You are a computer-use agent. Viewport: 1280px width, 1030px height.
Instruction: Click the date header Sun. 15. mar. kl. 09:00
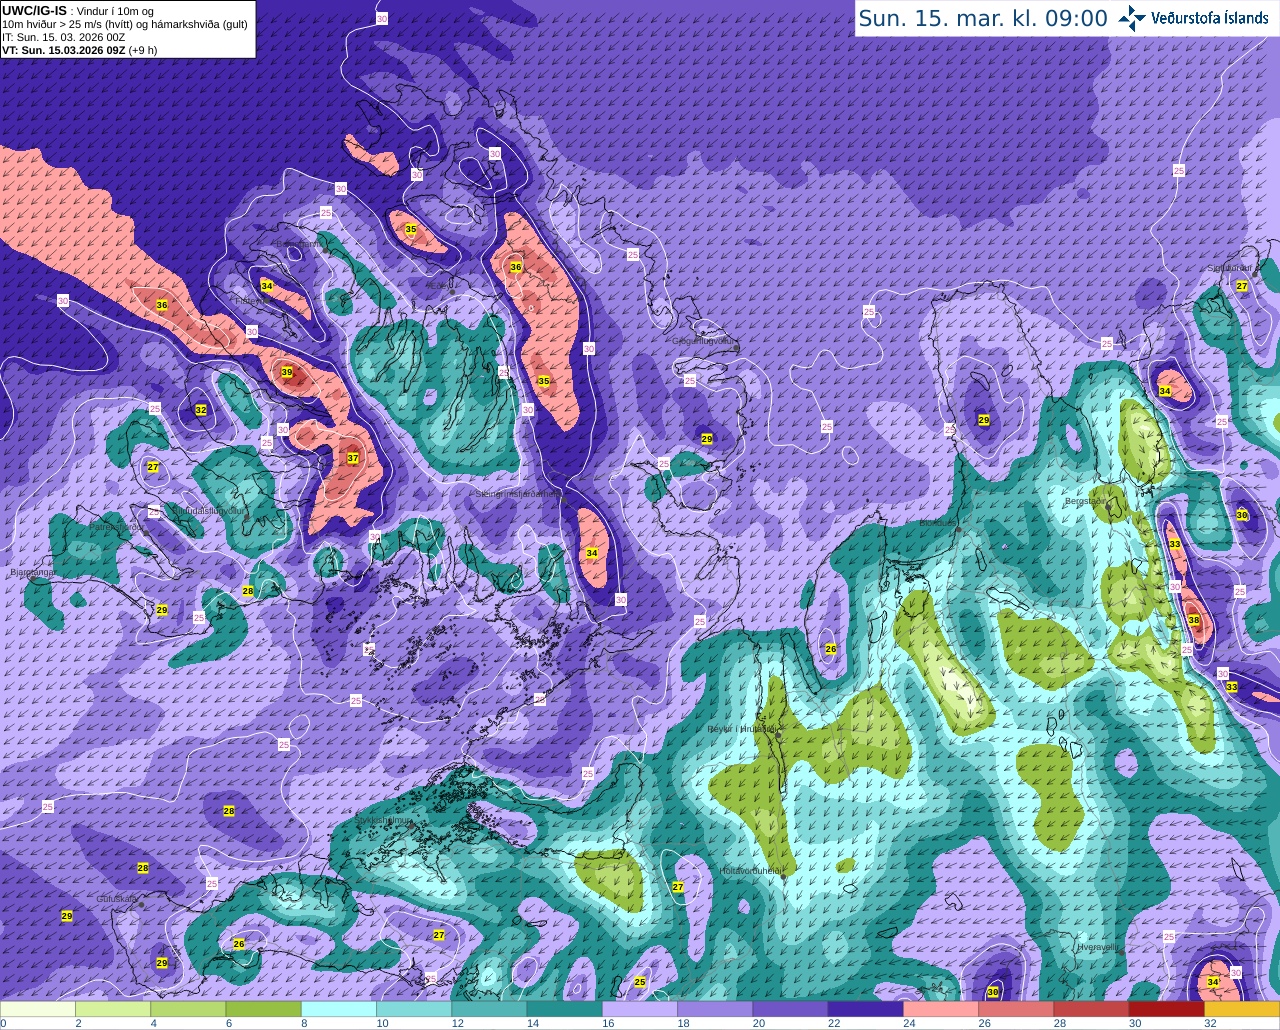point(983,18)
